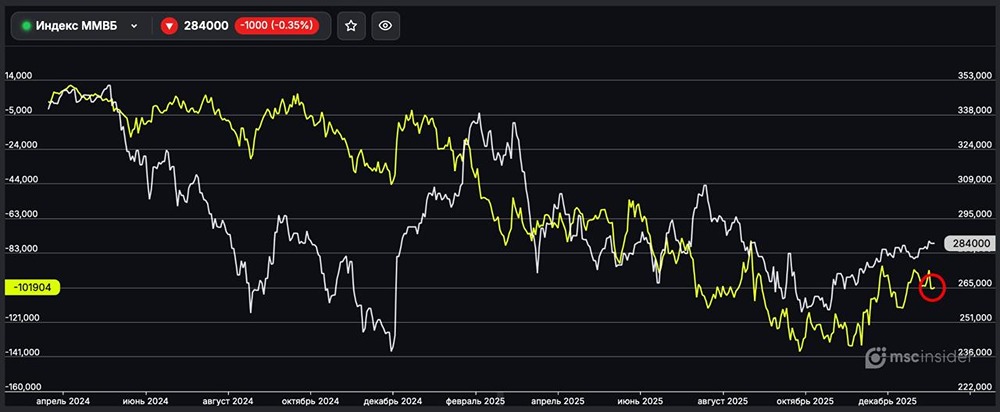Click the 353,000 right axis label

(974, 76)
